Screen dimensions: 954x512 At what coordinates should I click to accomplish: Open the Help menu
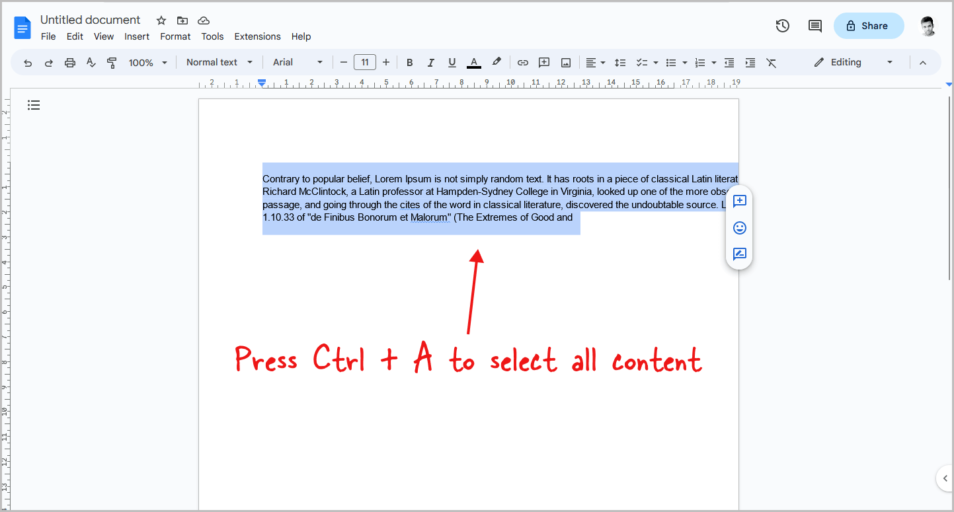301,36
